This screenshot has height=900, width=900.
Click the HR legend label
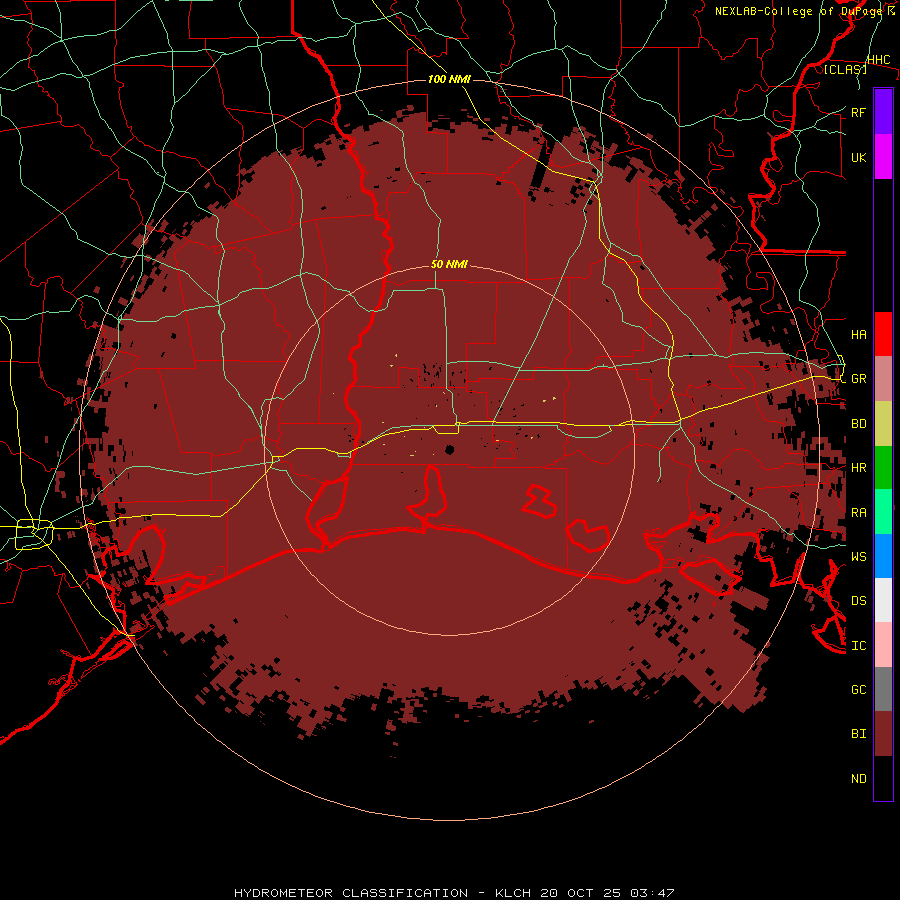pos(859,468)
